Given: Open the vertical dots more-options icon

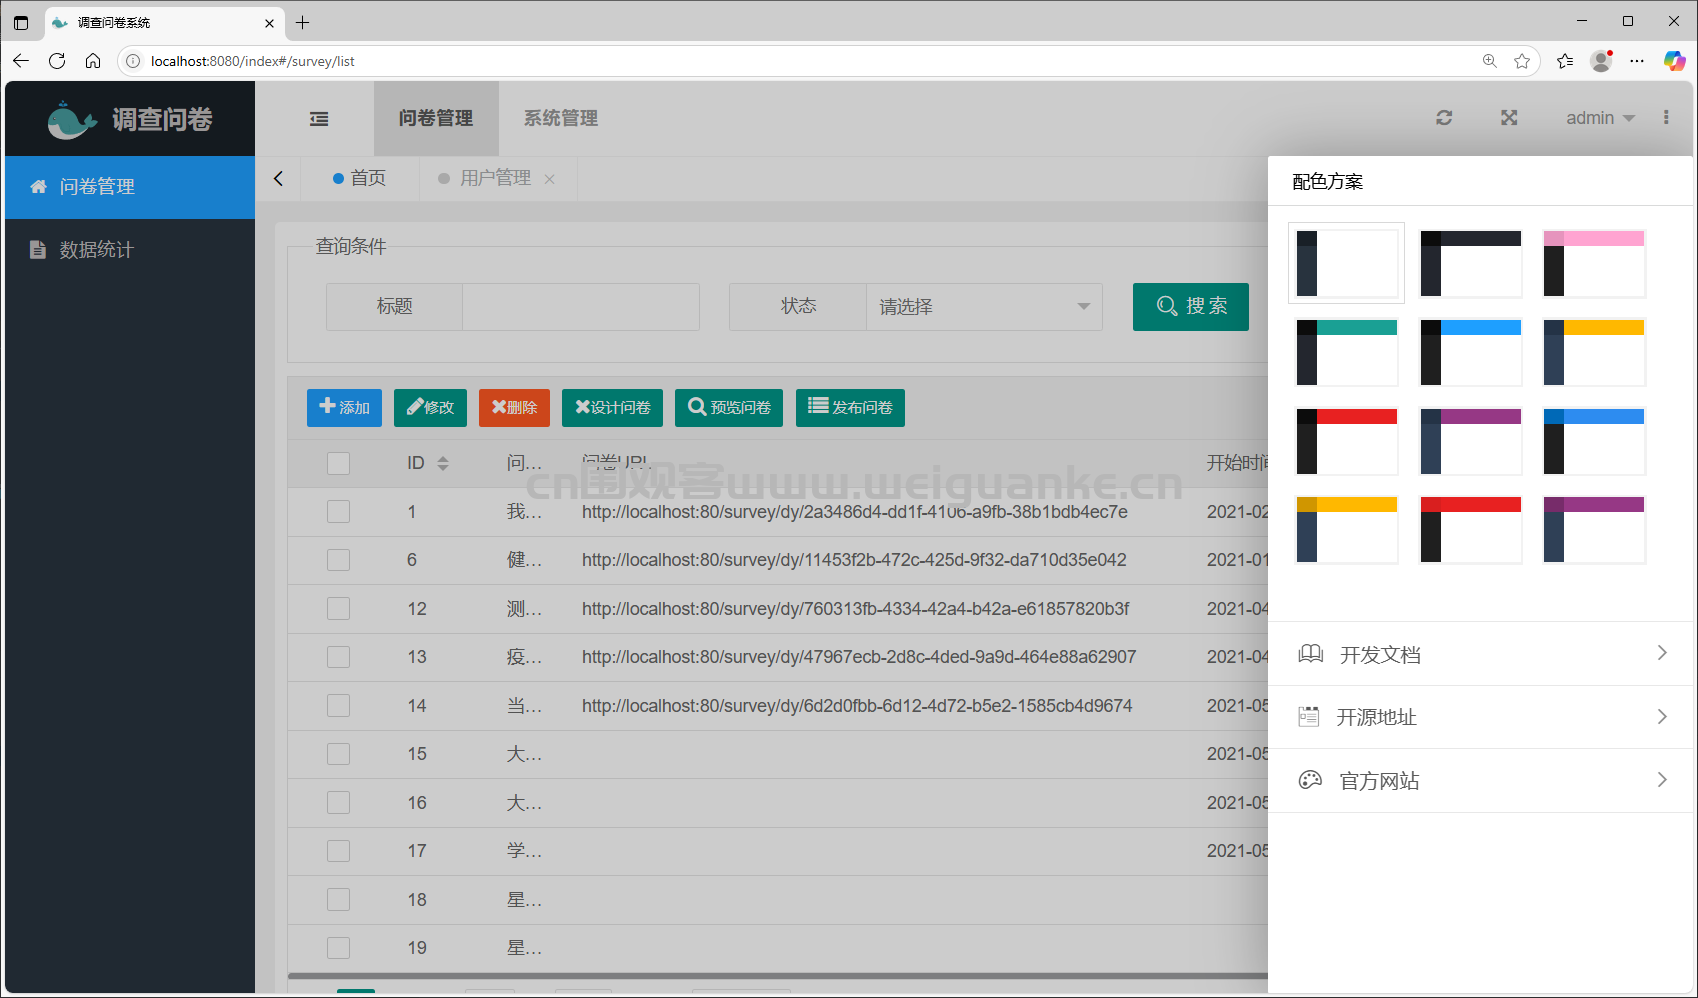Looking at the screenshot, I should [x=1666, y=118].
